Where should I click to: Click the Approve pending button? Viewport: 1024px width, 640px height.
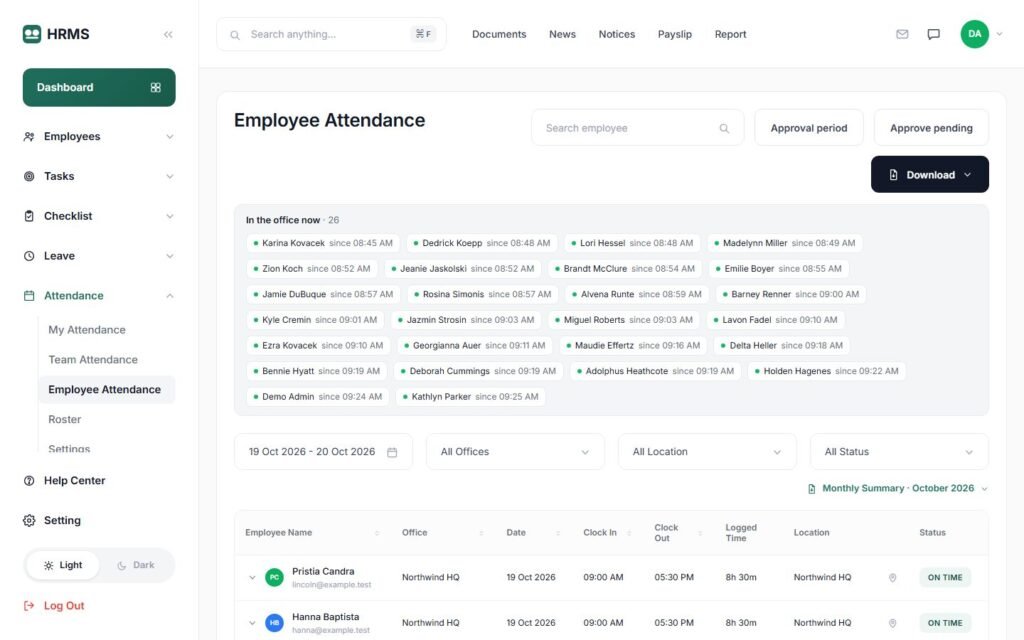tap(931, 128)
